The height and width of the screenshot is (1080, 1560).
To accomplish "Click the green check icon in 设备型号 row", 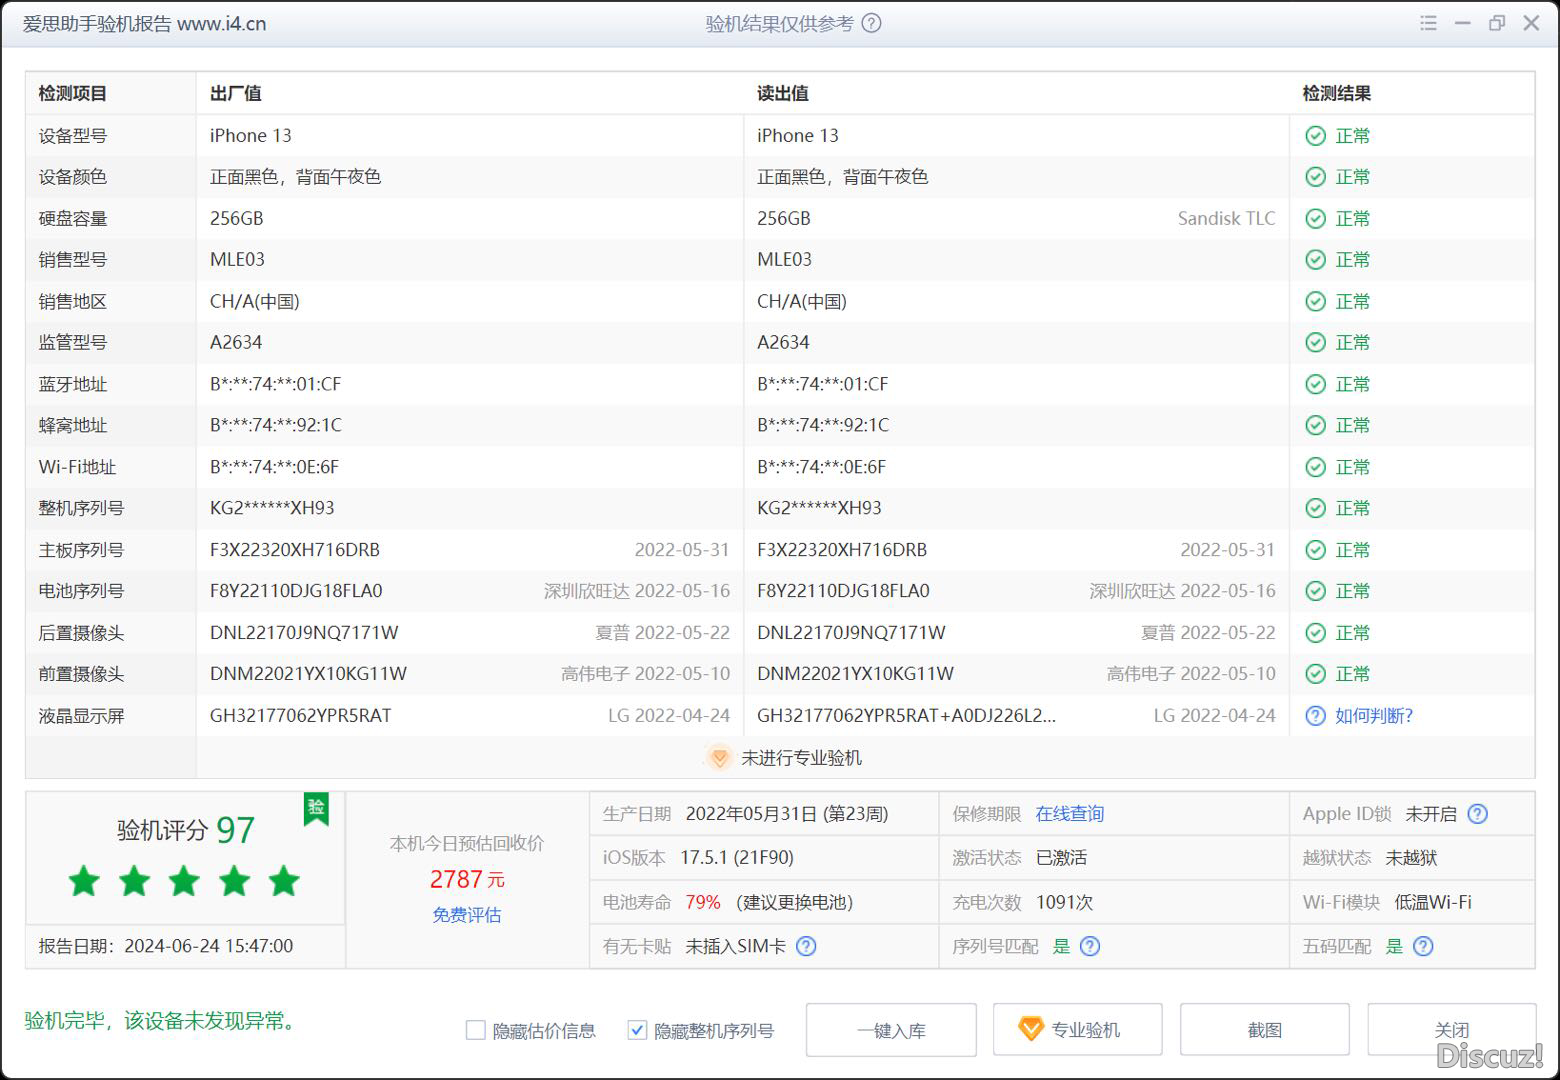I will (1315, 136).
